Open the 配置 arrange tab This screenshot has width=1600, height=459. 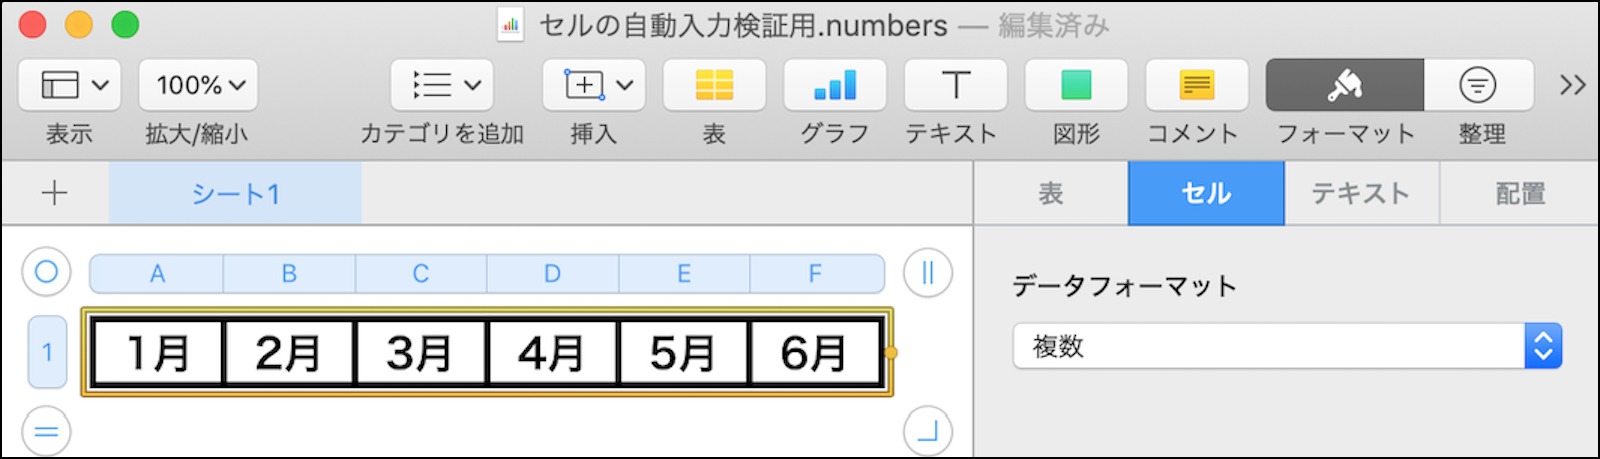[x=1520, y=193]
